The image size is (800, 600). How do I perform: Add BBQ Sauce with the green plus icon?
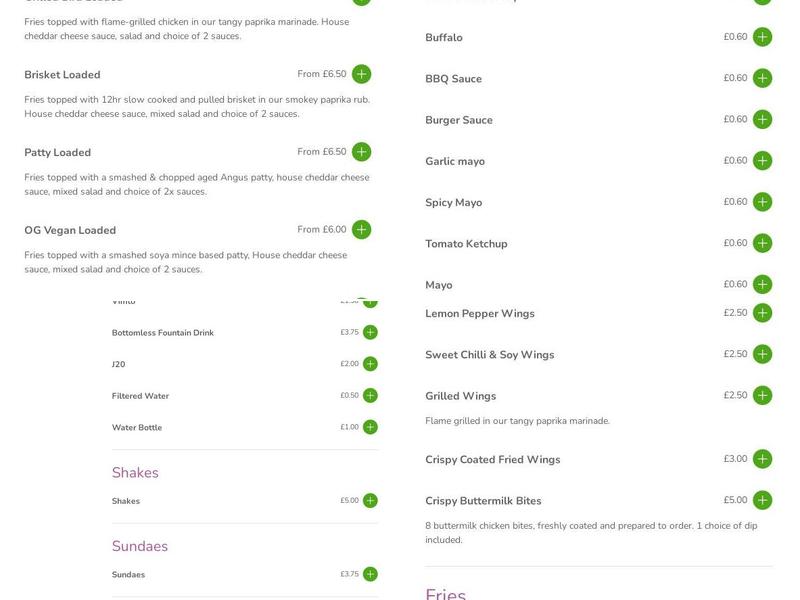point(763,78)
